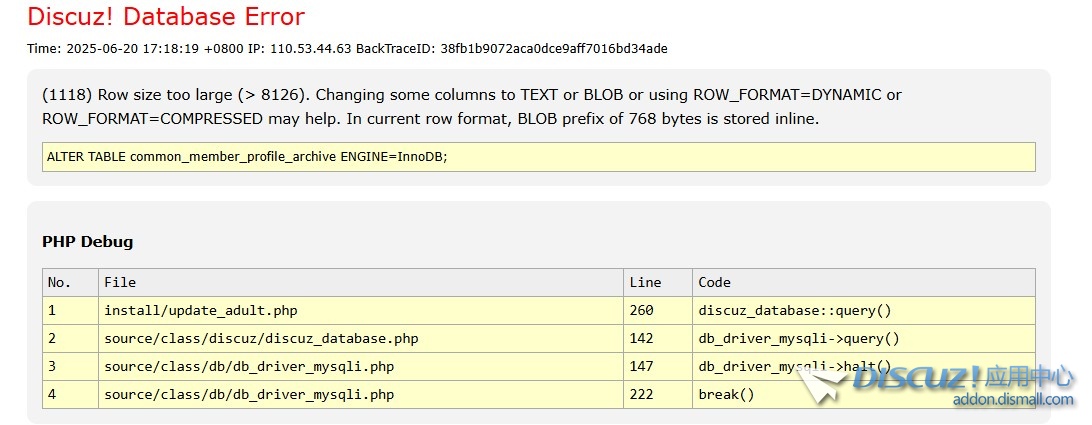Click the db_driver_mysqli->query() code cell
Image resolution: width=1092 pixels, height=425 pixels.
[864, 339]
